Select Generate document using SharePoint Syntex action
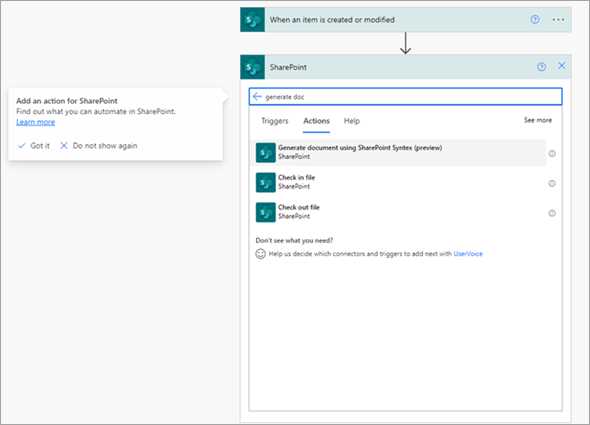This screenshot has height=425, width=590. pos(400,152)
